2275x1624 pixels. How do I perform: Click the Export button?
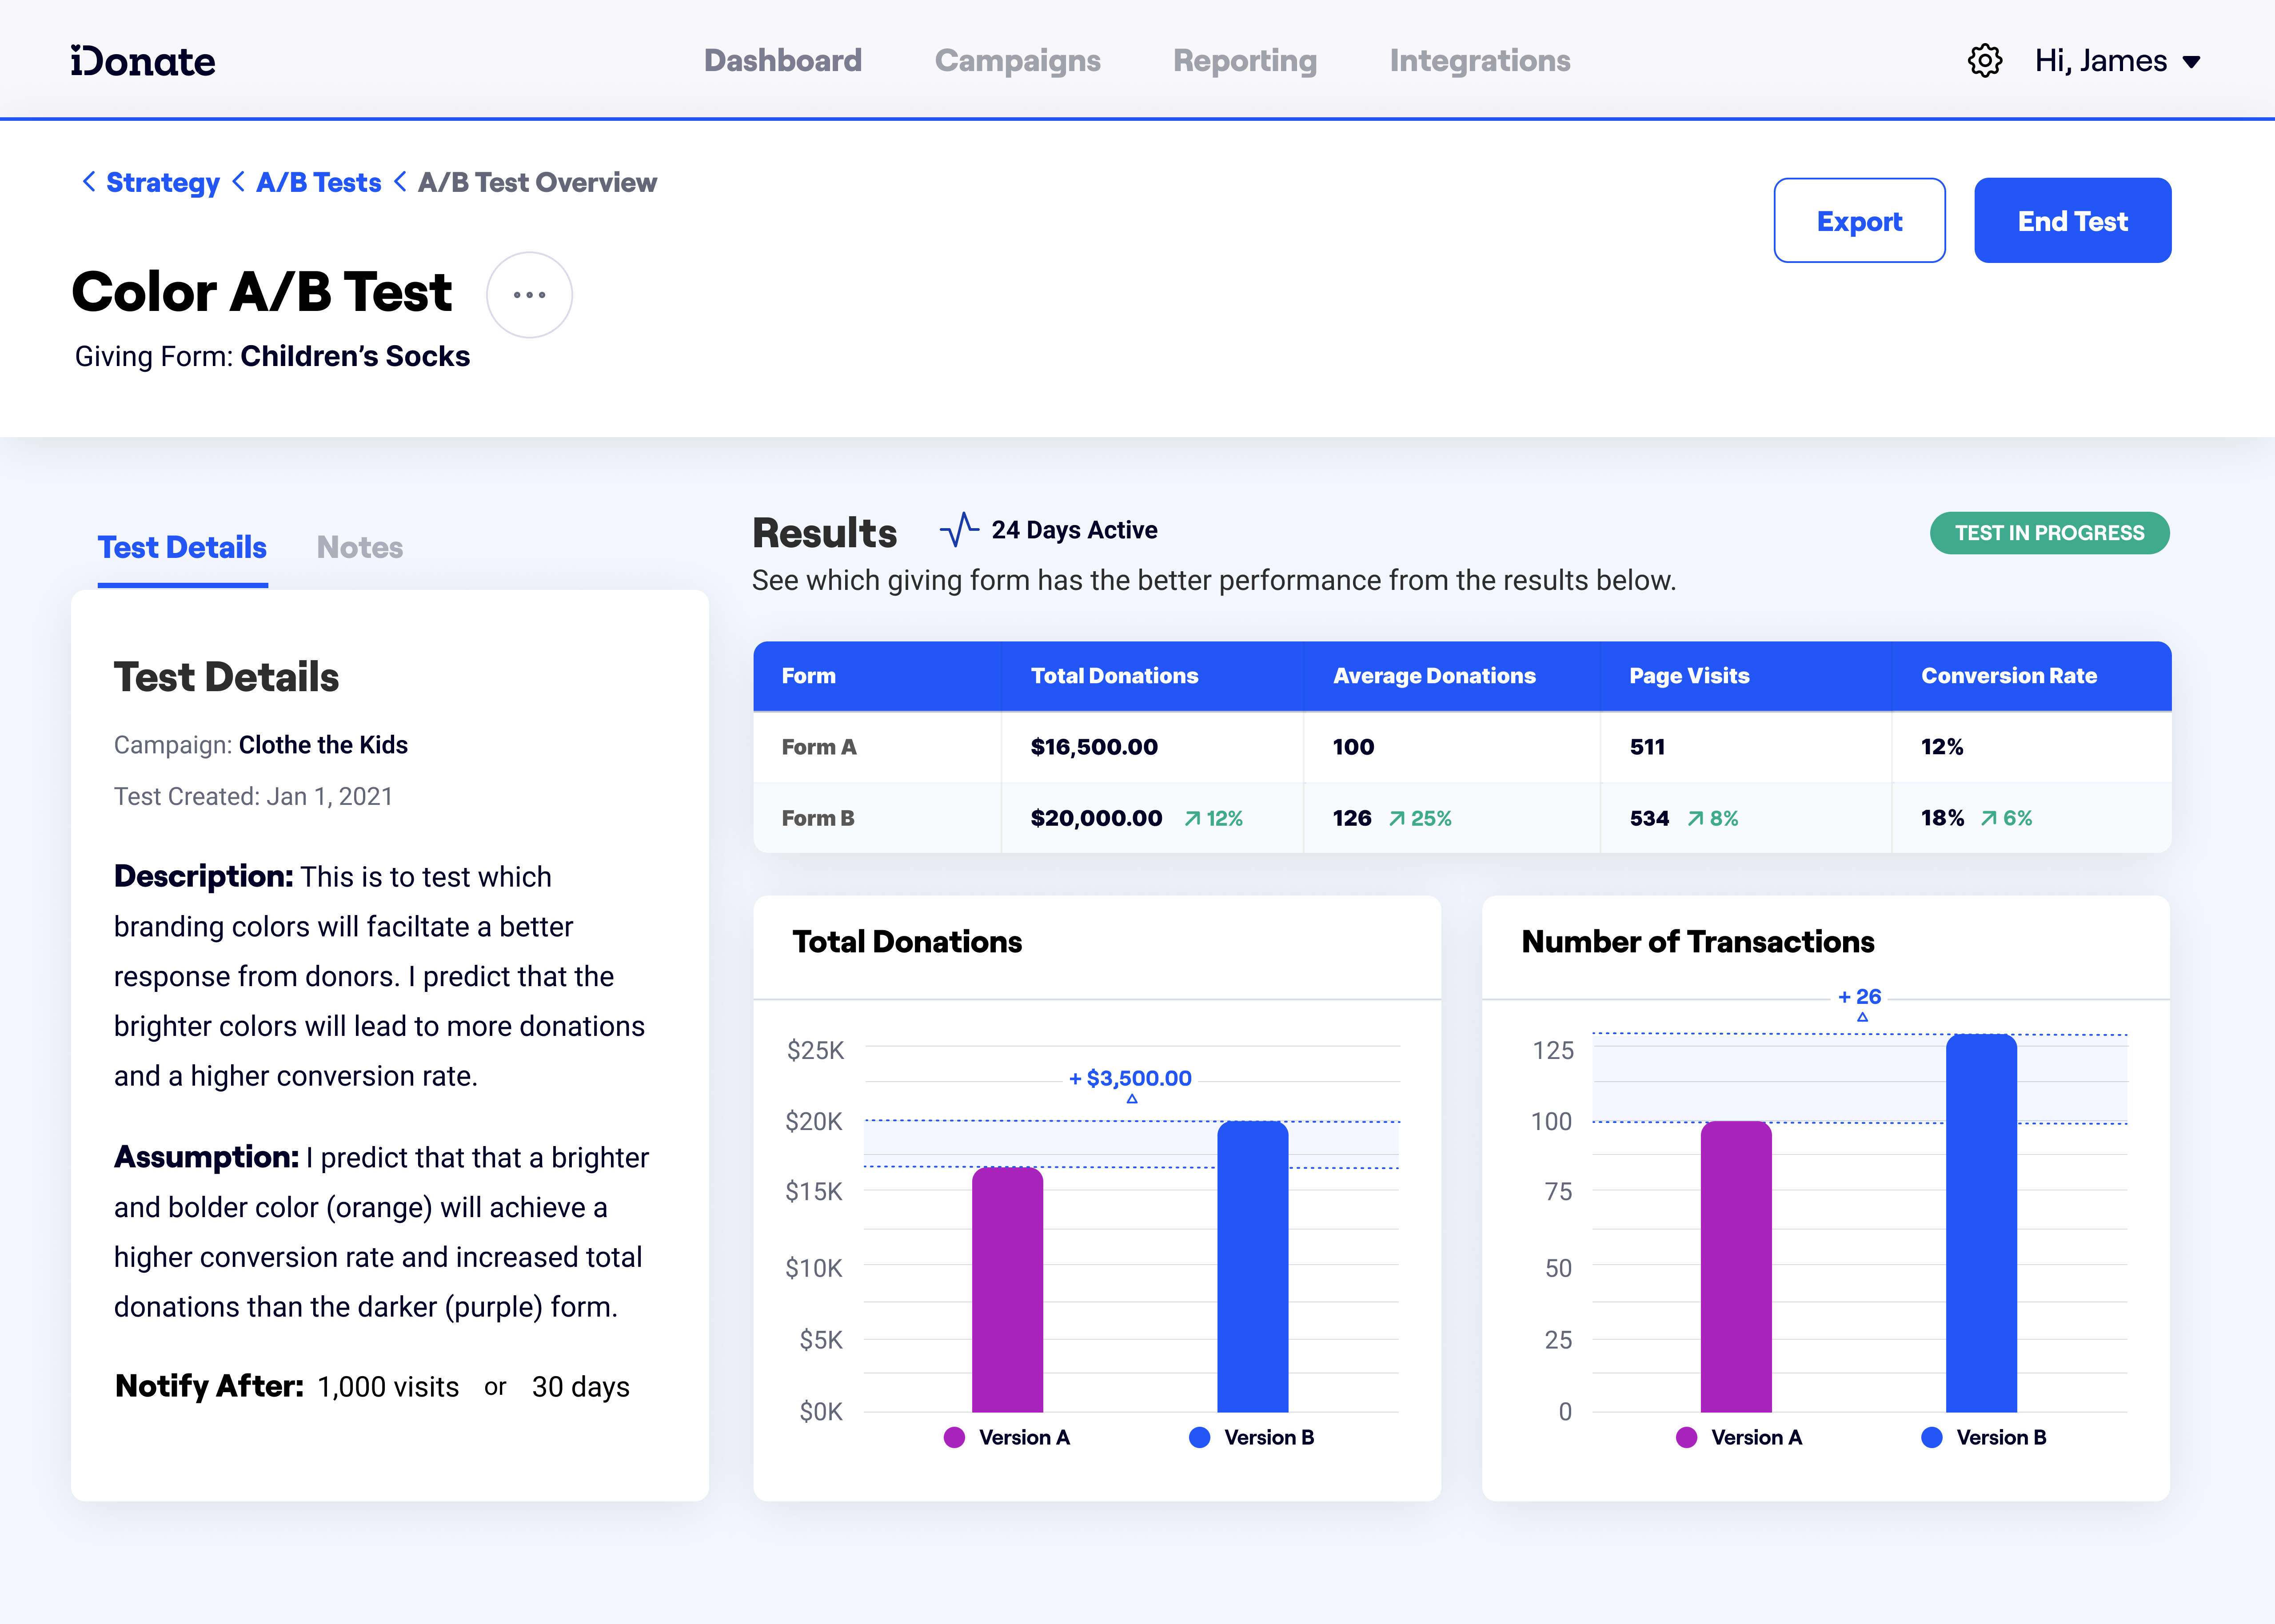coord(1858,221)
